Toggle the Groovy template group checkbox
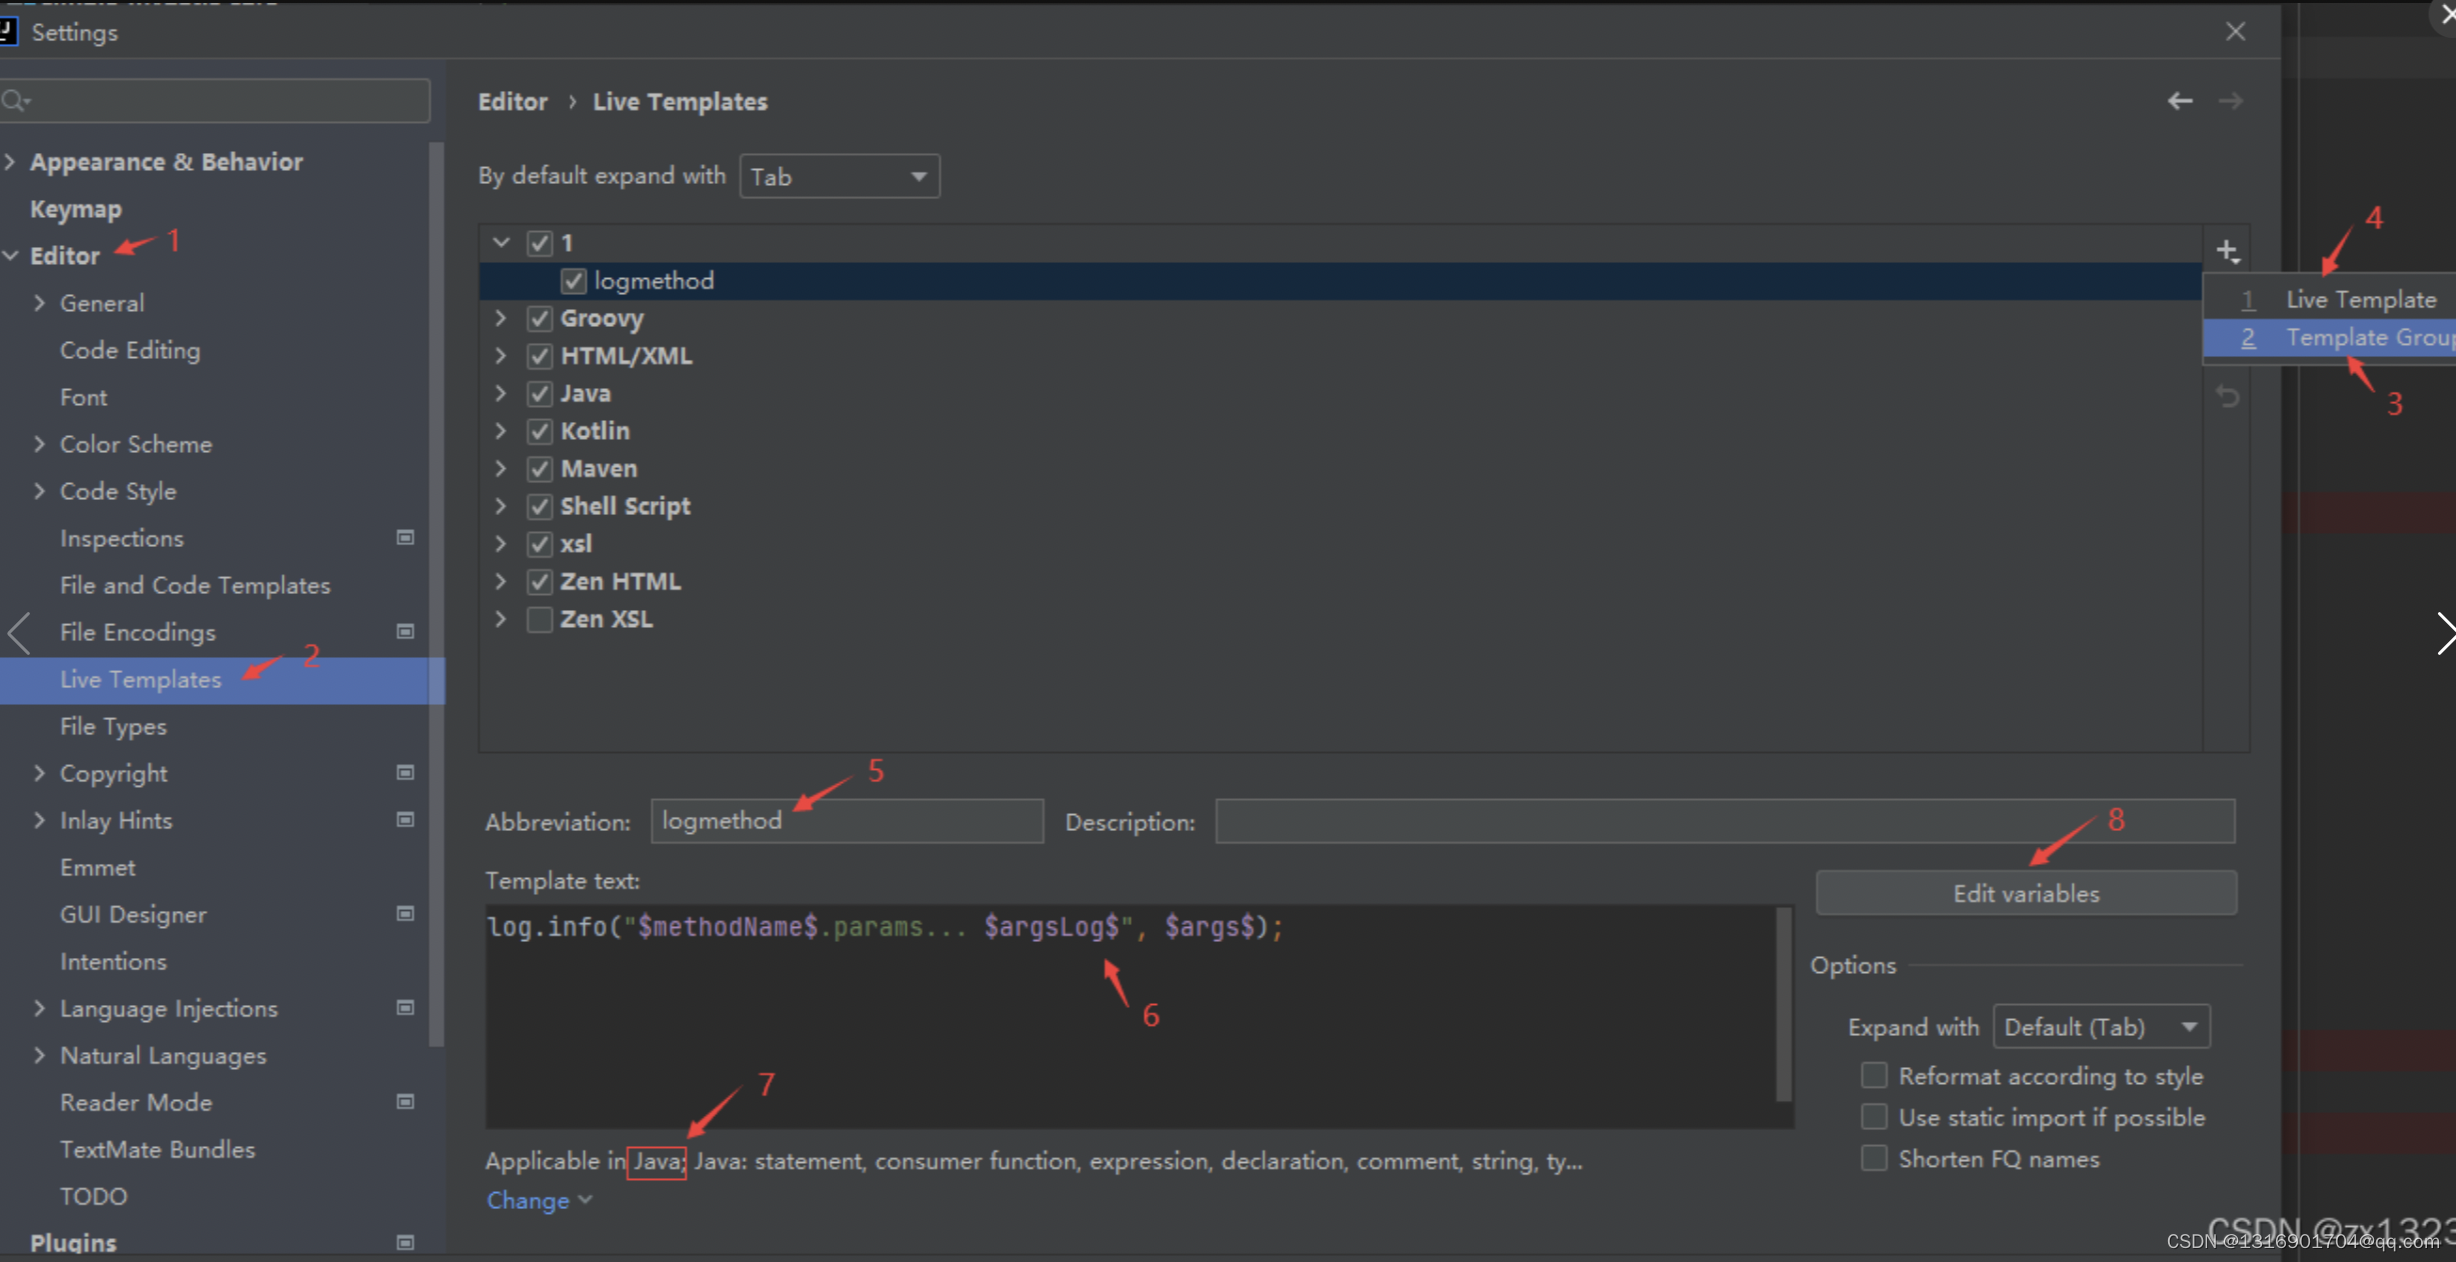Image resolution: width=2456 pixels, height=1262 pixels. pos(539,317)
